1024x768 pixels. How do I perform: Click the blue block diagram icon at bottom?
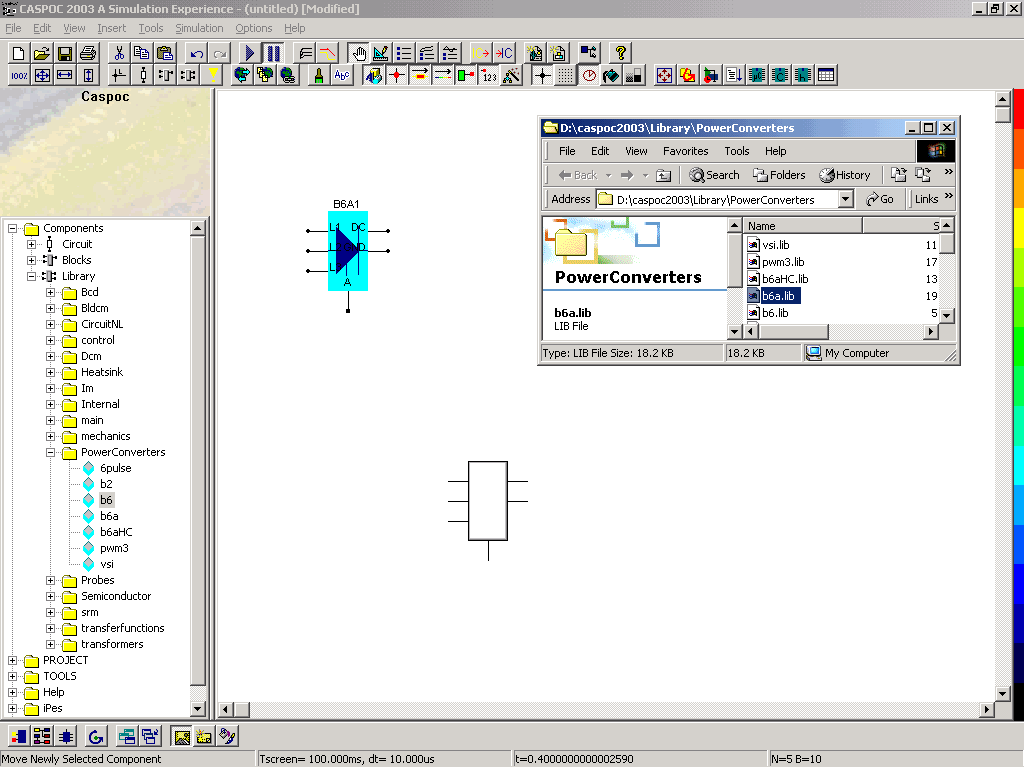pyautogui.click(x=19, y=737)
